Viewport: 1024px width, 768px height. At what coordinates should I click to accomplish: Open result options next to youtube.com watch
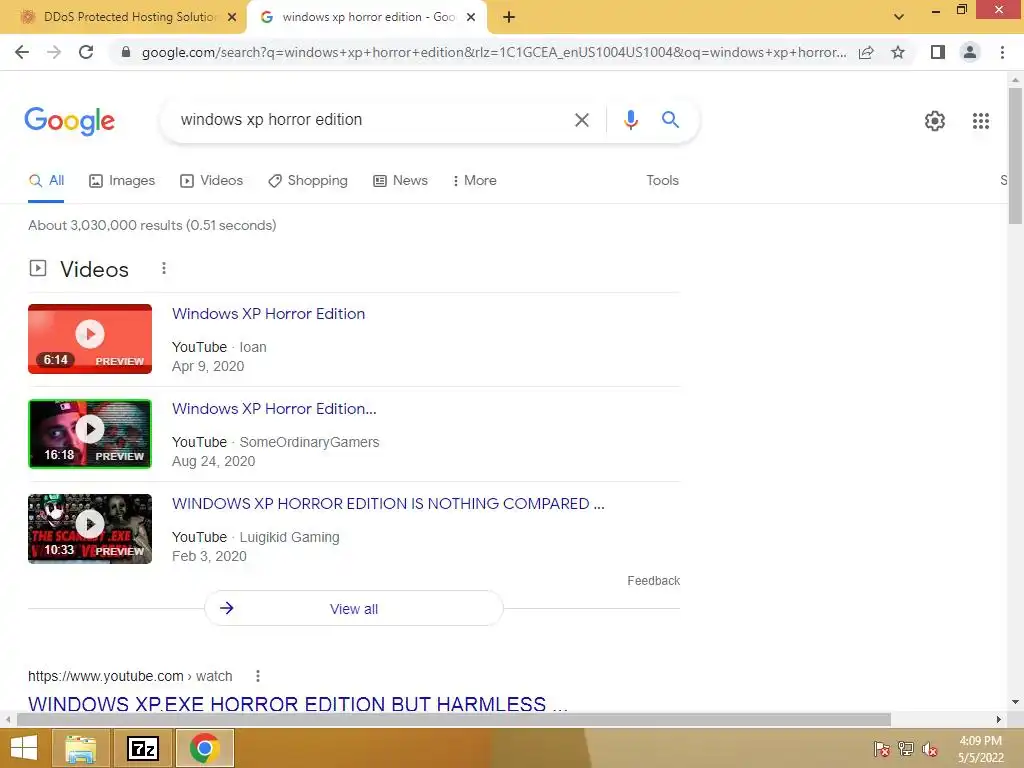258,676
